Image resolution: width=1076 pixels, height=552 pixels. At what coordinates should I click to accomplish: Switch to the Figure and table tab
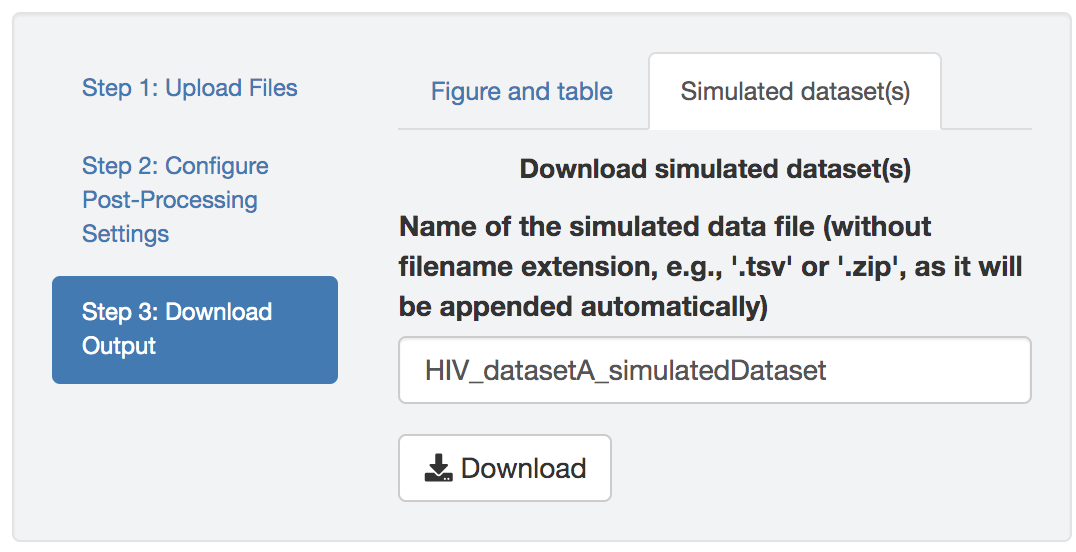(x=521, y=92)
